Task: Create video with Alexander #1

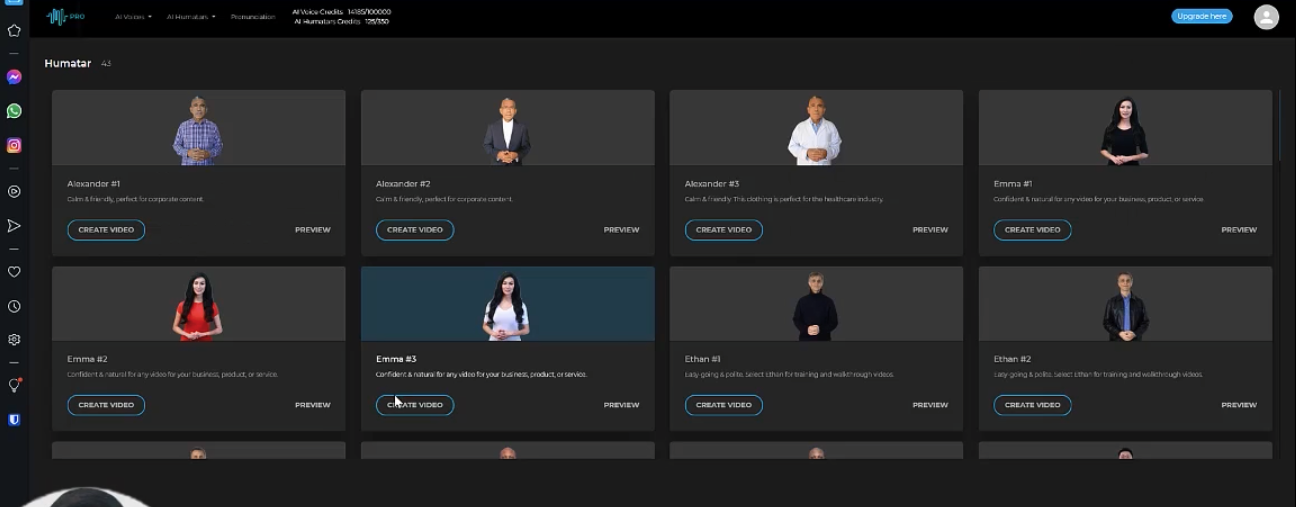Action: click(106, 230)
